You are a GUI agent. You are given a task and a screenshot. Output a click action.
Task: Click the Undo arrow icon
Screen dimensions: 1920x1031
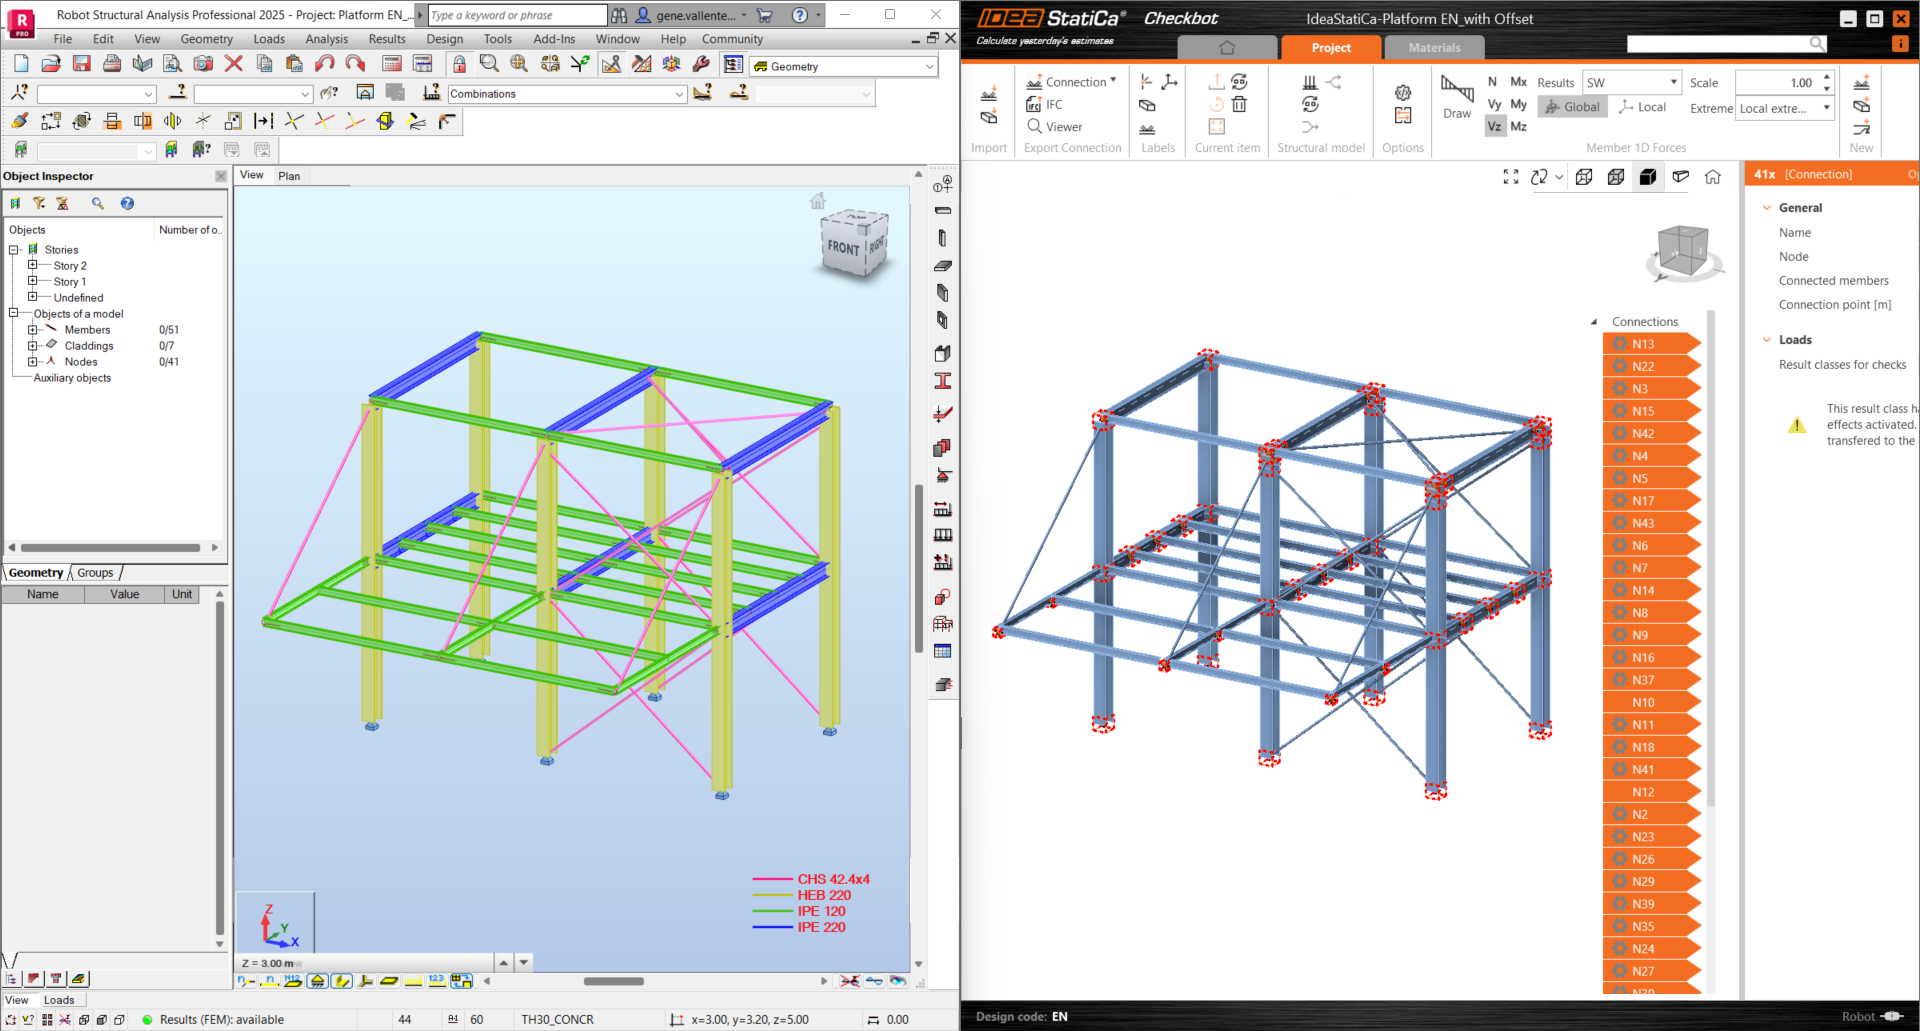(x=324, y=64)
